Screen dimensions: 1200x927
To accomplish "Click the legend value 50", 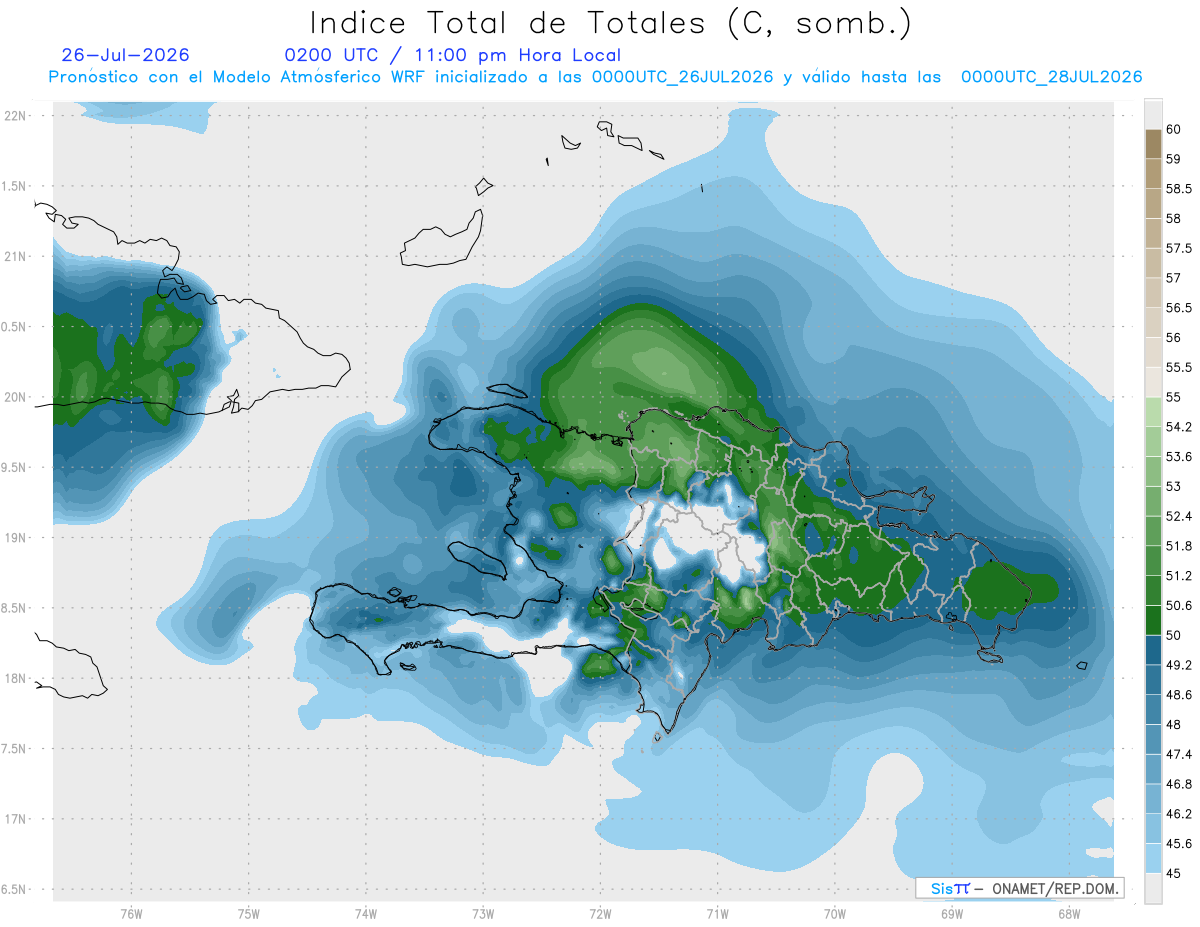I will pos(1175,635).
